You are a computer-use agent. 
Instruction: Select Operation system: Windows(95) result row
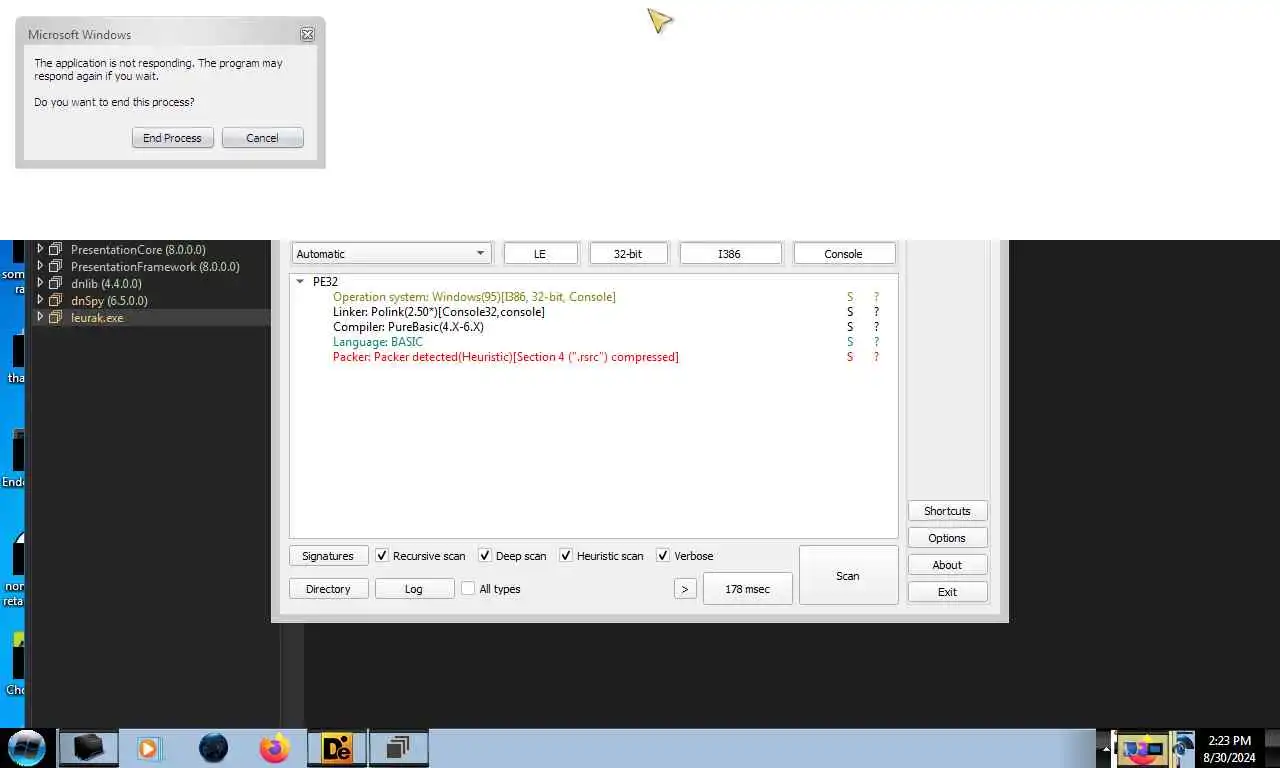point(474,297)
